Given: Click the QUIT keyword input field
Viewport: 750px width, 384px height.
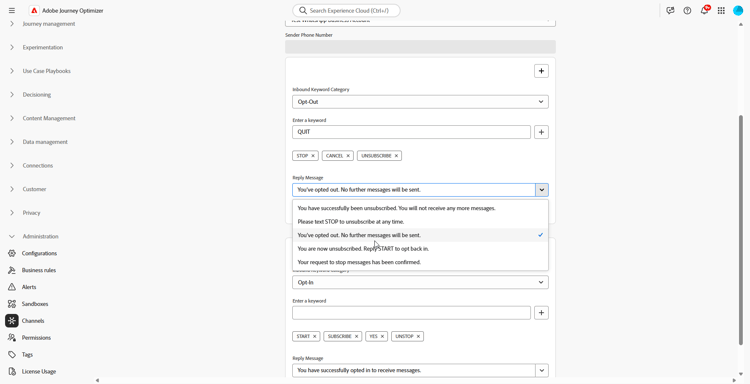Looking at the screenshot, I should (411, 132).
